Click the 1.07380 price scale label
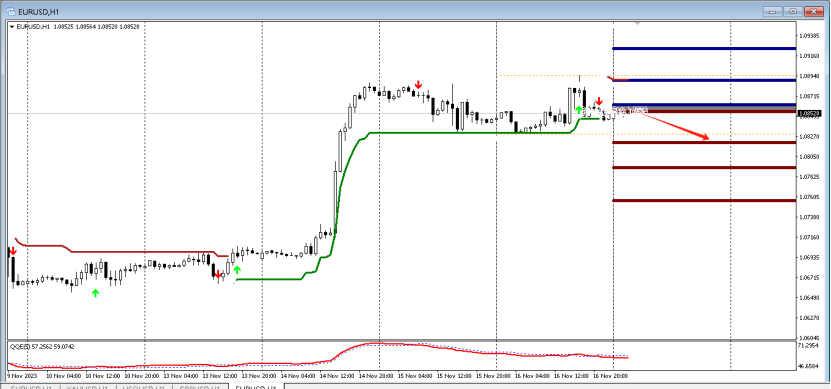This screenshot has width=831, height=389. pos(809,217)
